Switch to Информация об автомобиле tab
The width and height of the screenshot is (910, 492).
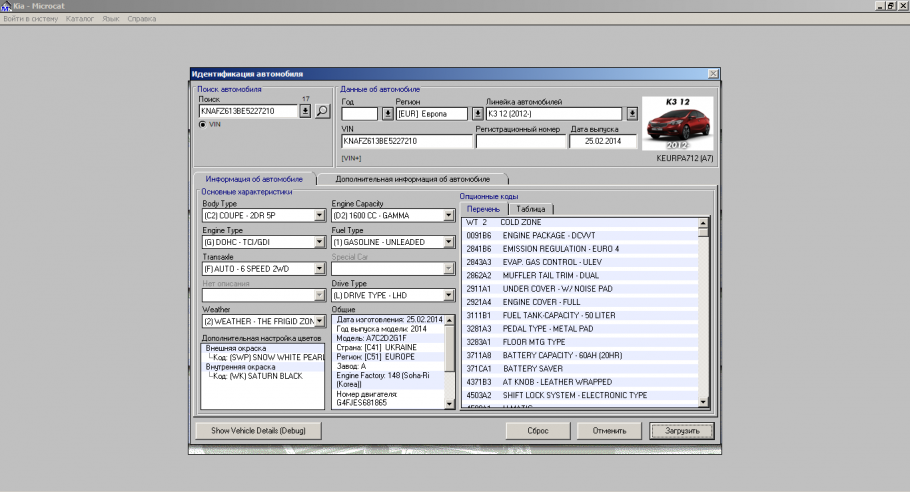point(254,179)
